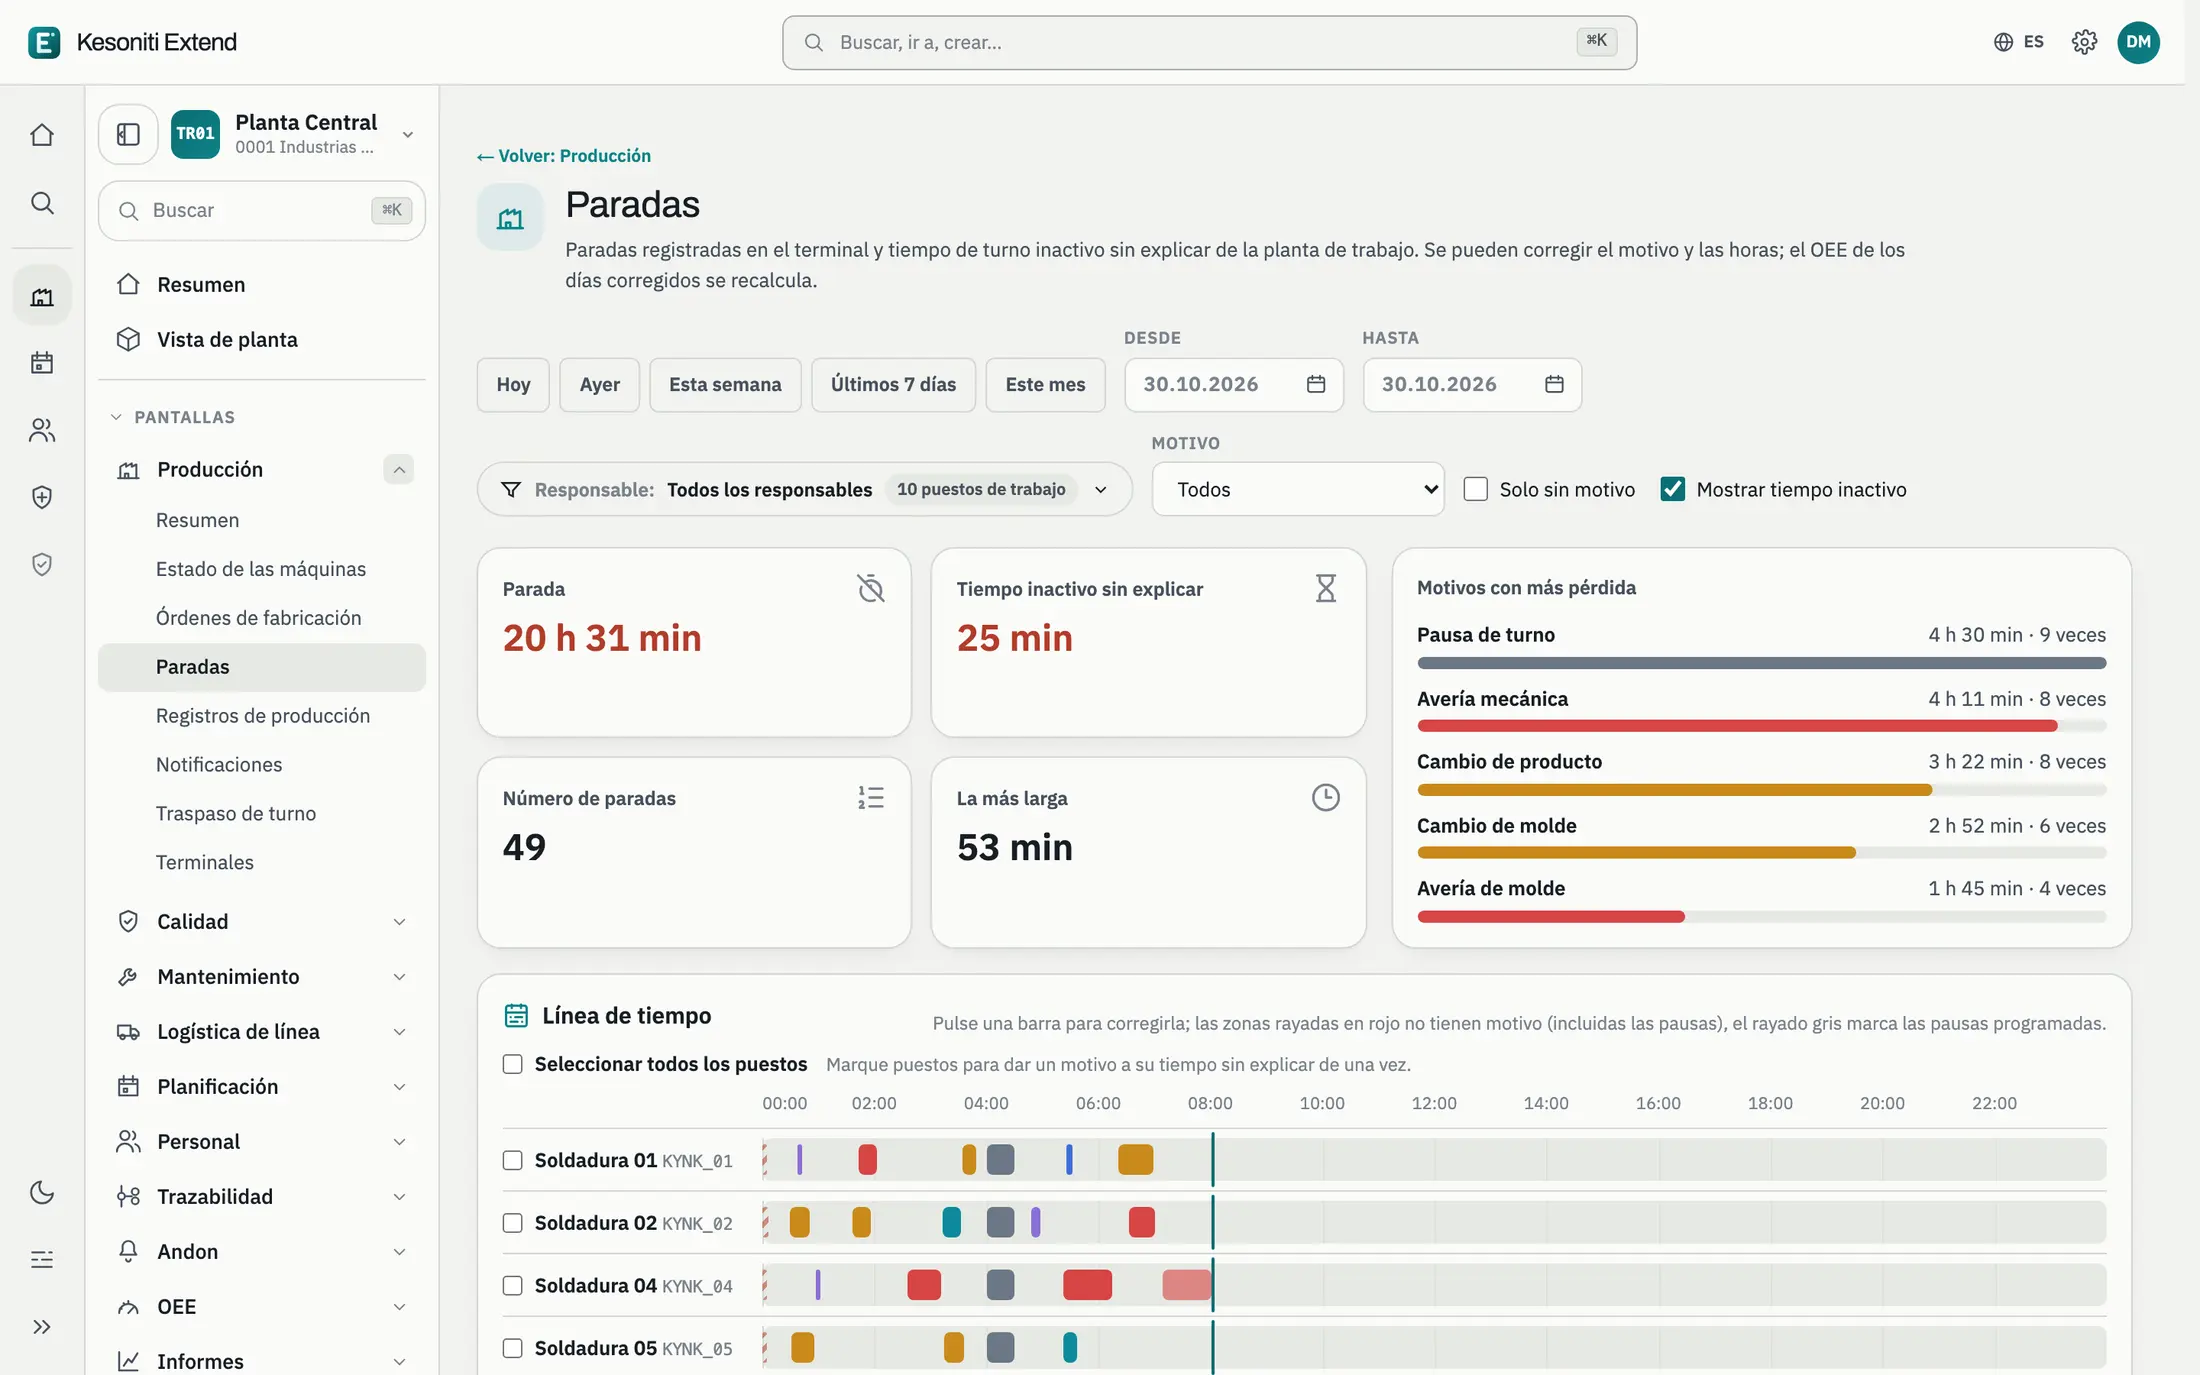Click the Últimos 7 días button
This screenshot has height=1375, width=2200.
893,384
